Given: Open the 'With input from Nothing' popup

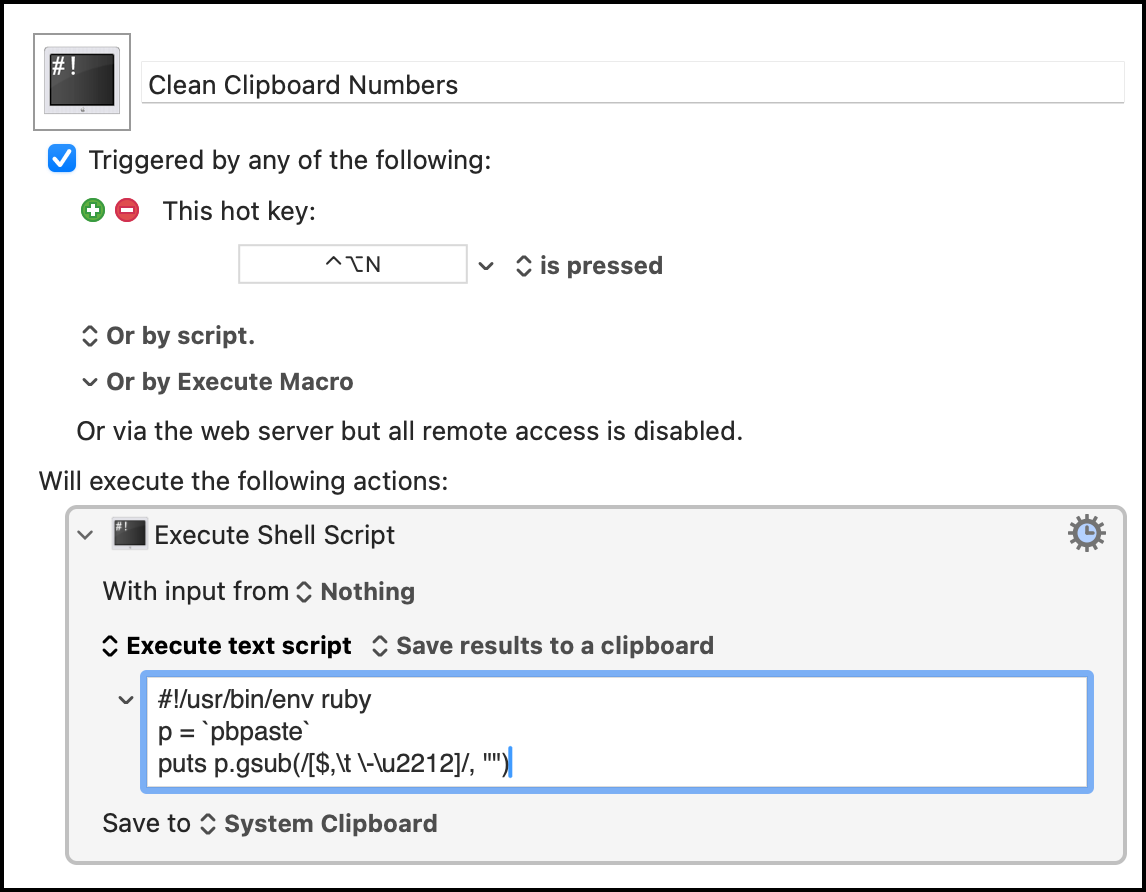Looking at the screenshot, I should (355, 592).
